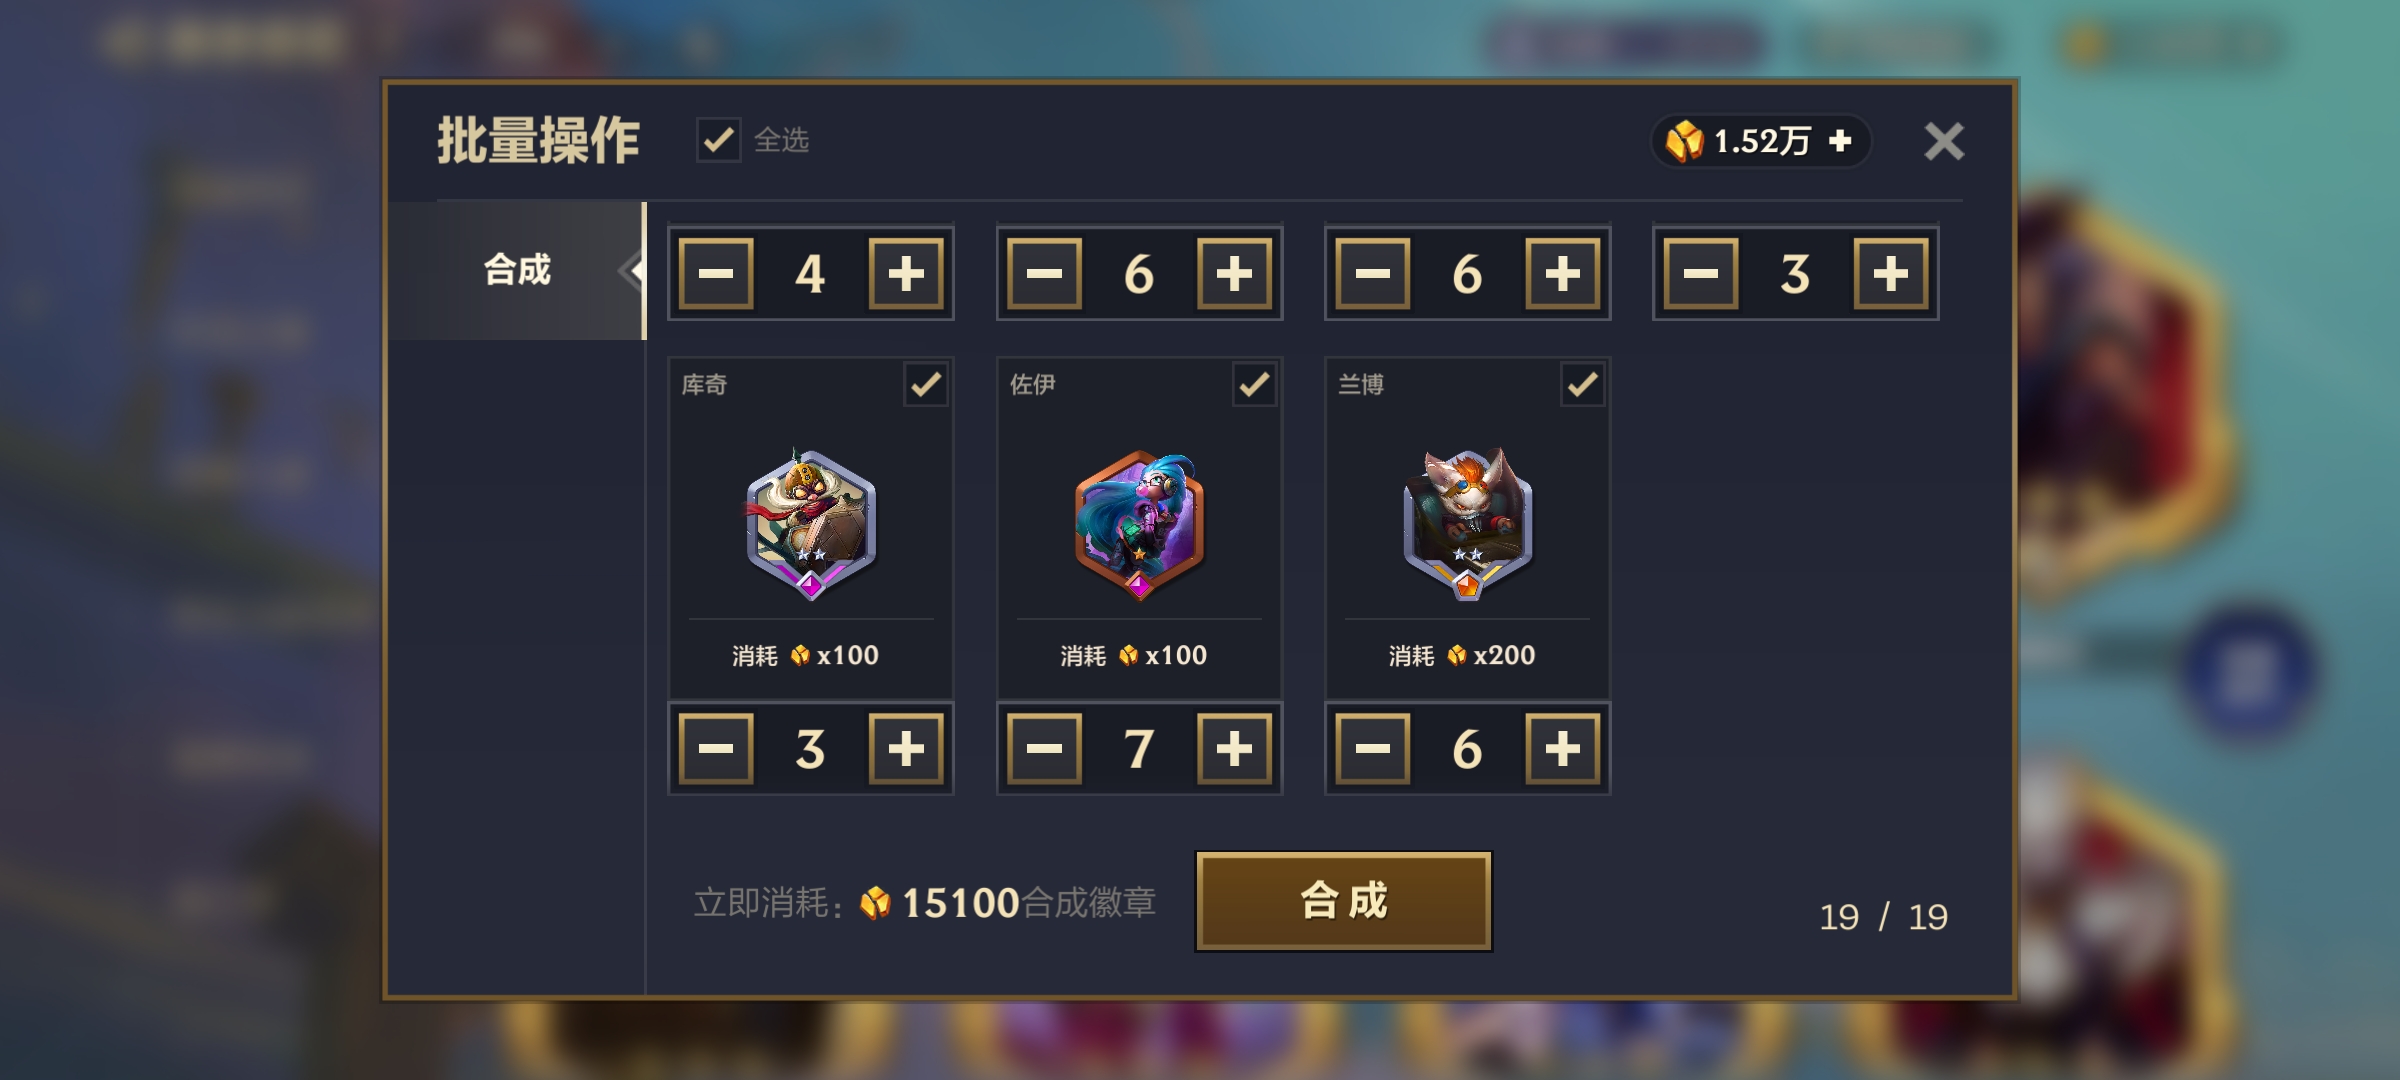The image size is (2400, 1080).
Task: Uncheck the 库奇 card checkbox
Action: (926, 384)
